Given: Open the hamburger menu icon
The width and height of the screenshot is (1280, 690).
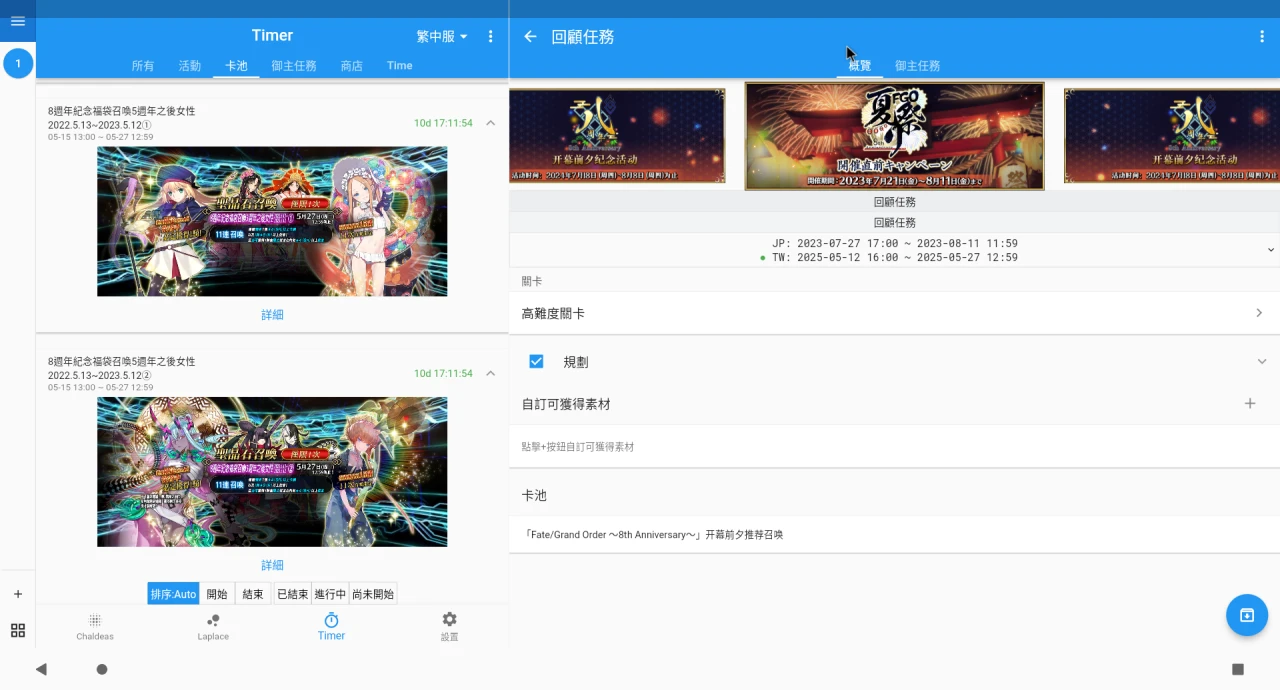Looking at the screenshot, I should click(17, 21).
